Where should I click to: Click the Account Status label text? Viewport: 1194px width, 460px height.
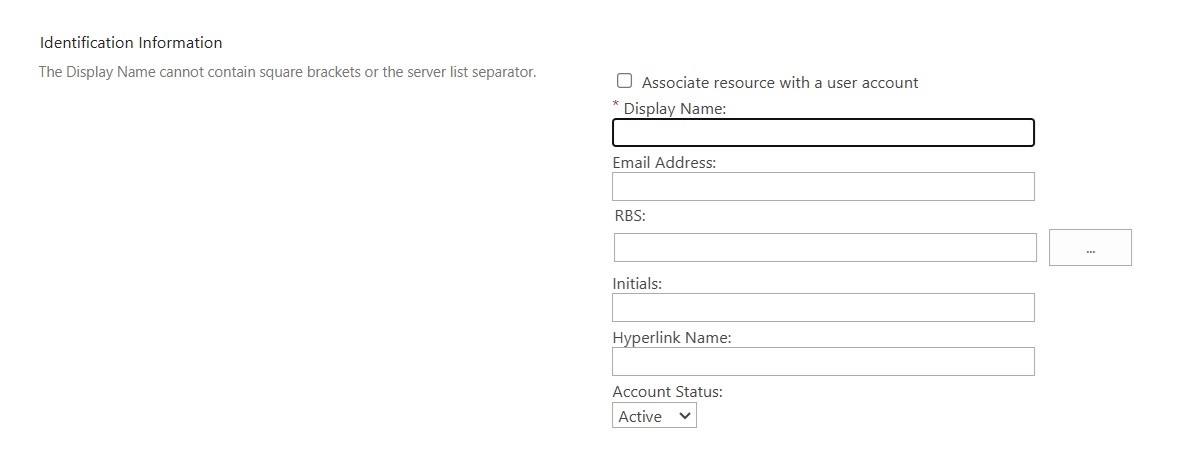pyautogui.click(x=667, y=392)
